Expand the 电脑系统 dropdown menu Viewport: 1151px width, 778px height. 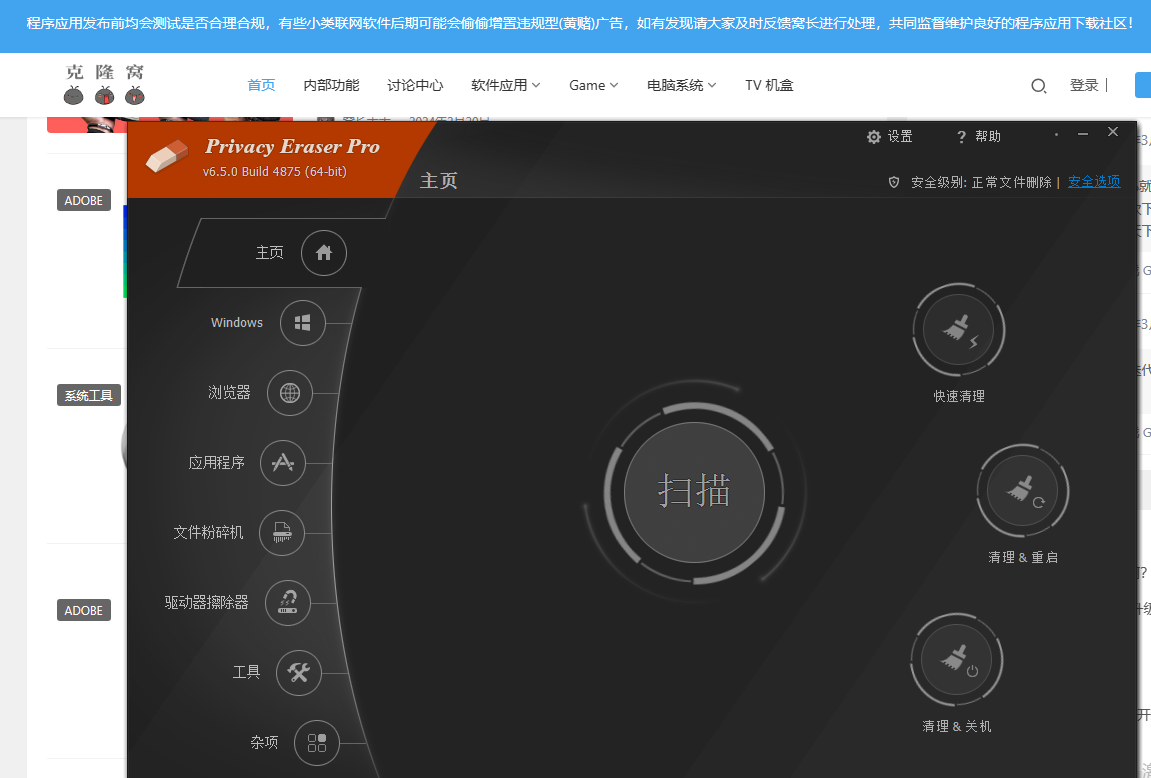click(681, 85)
